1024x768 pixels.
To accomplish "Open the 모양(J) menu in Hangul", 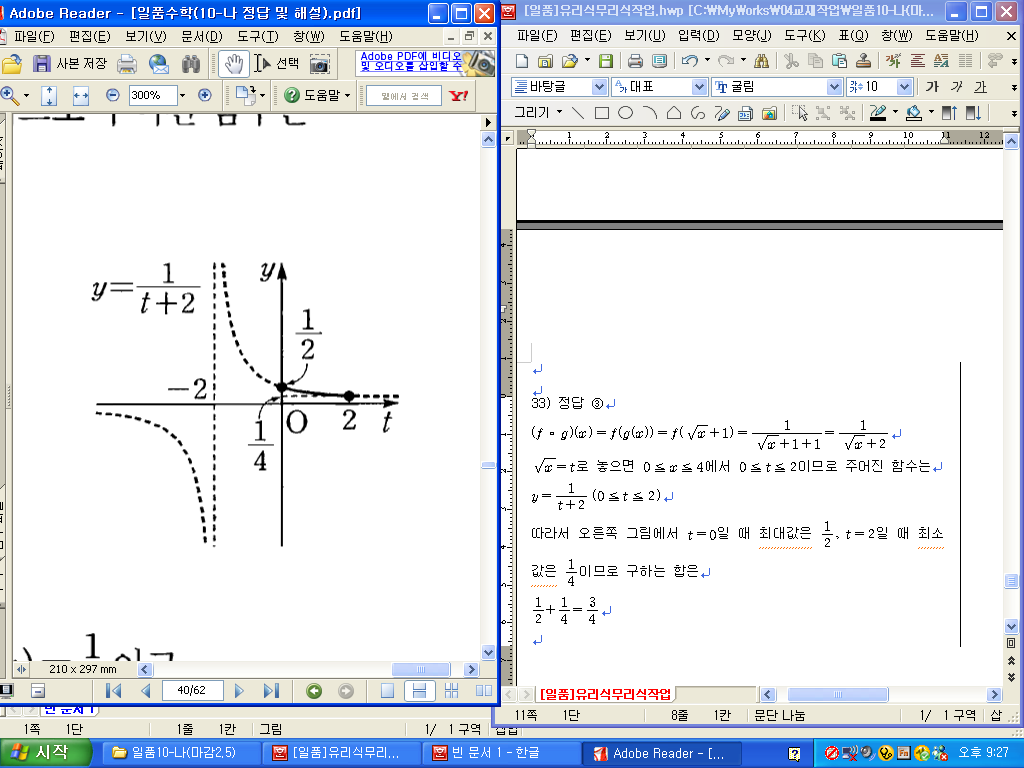I will (x=751, y=36).
